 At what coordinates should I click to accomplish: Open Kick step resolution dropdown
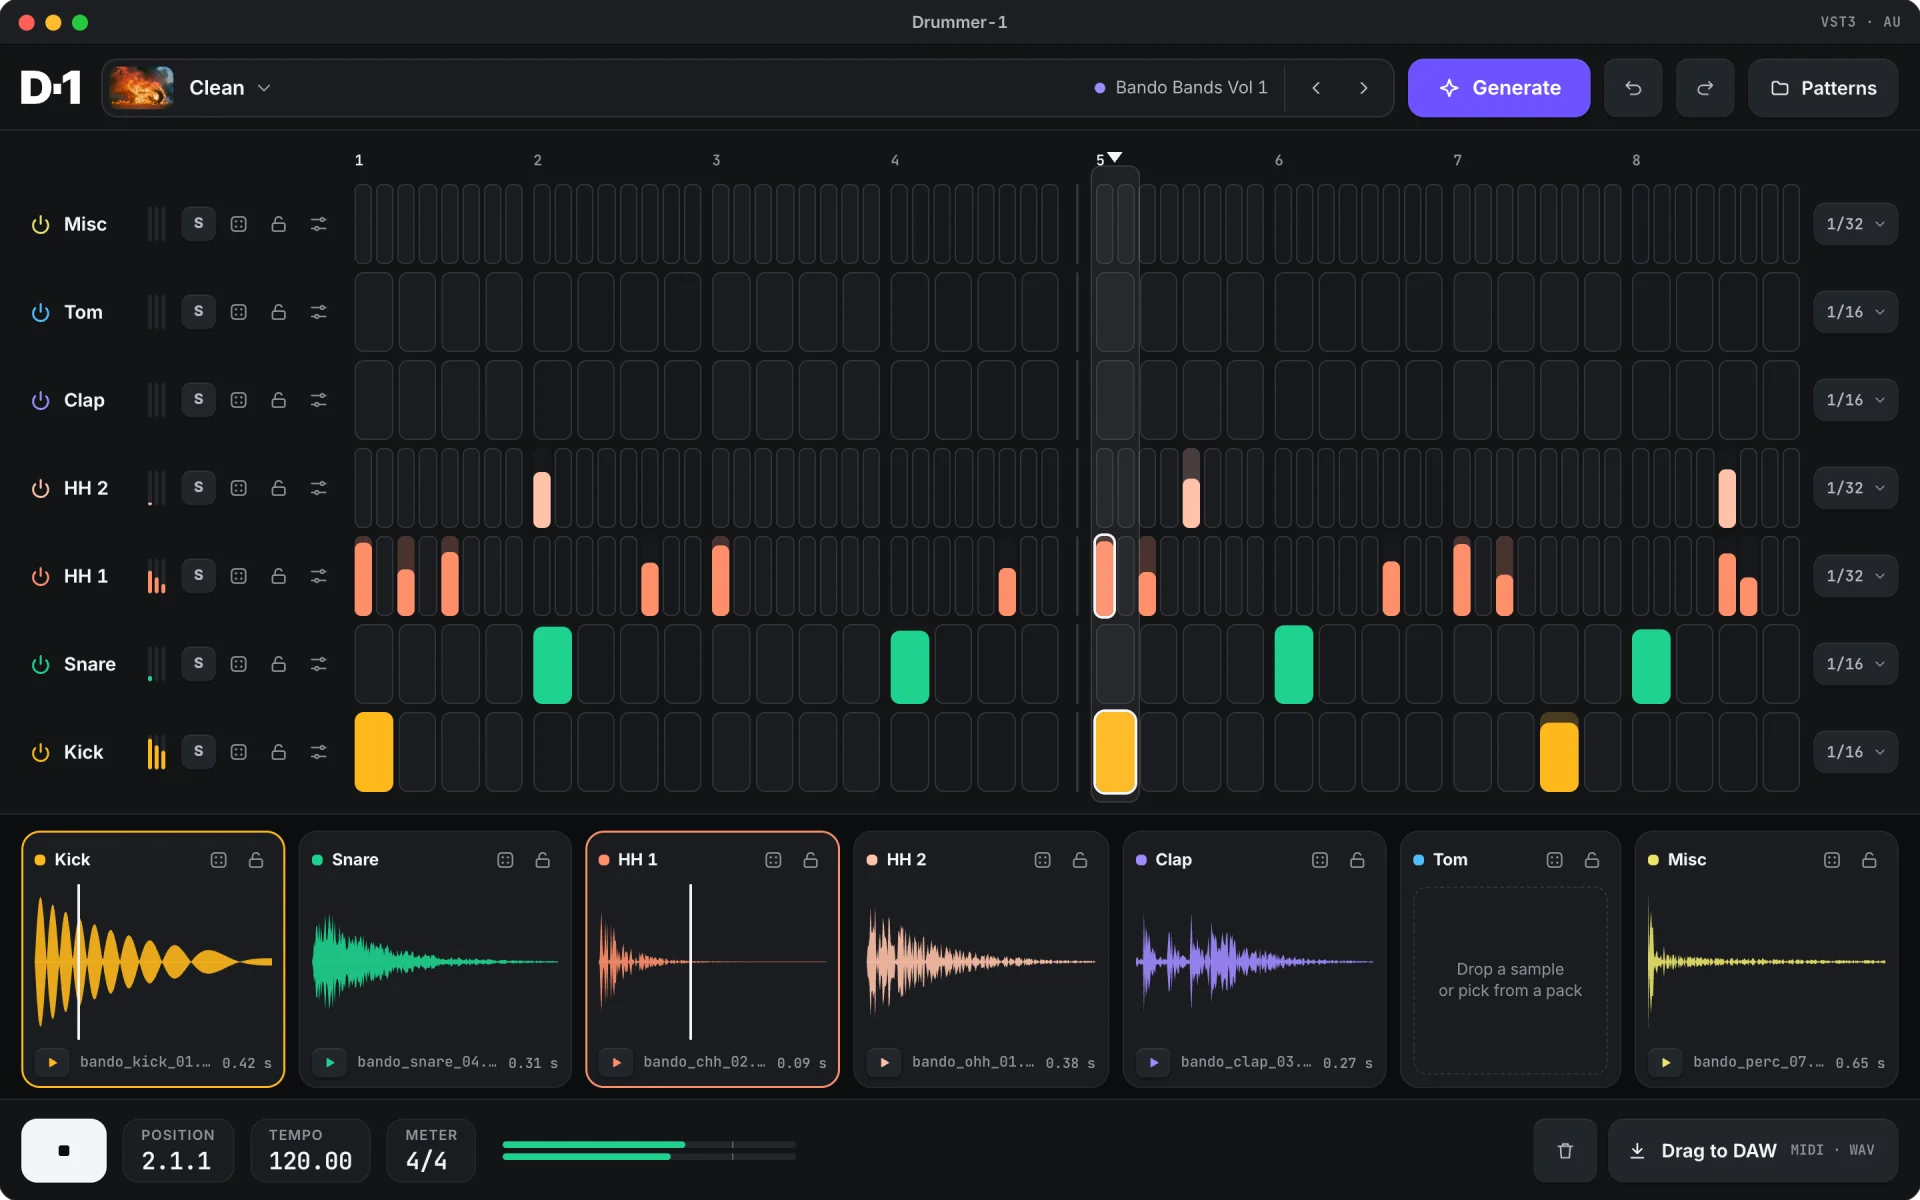click(1855, 752)
